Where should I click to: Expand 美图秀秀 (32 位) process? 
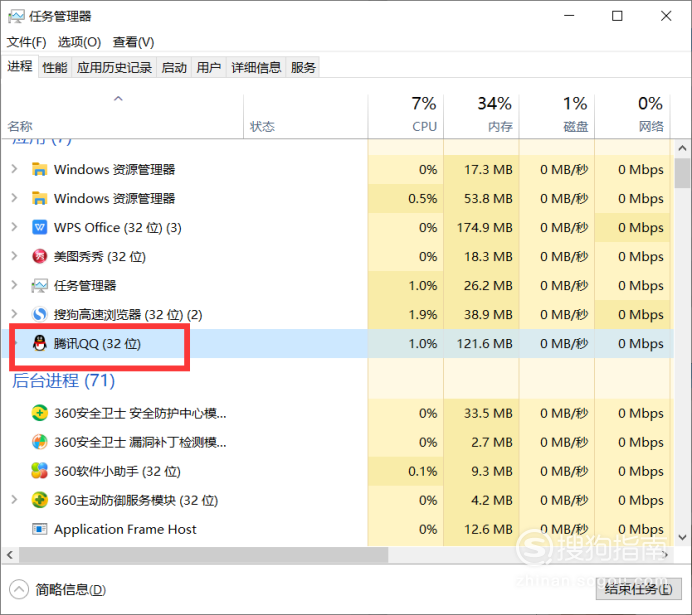[x=14, y=256]
